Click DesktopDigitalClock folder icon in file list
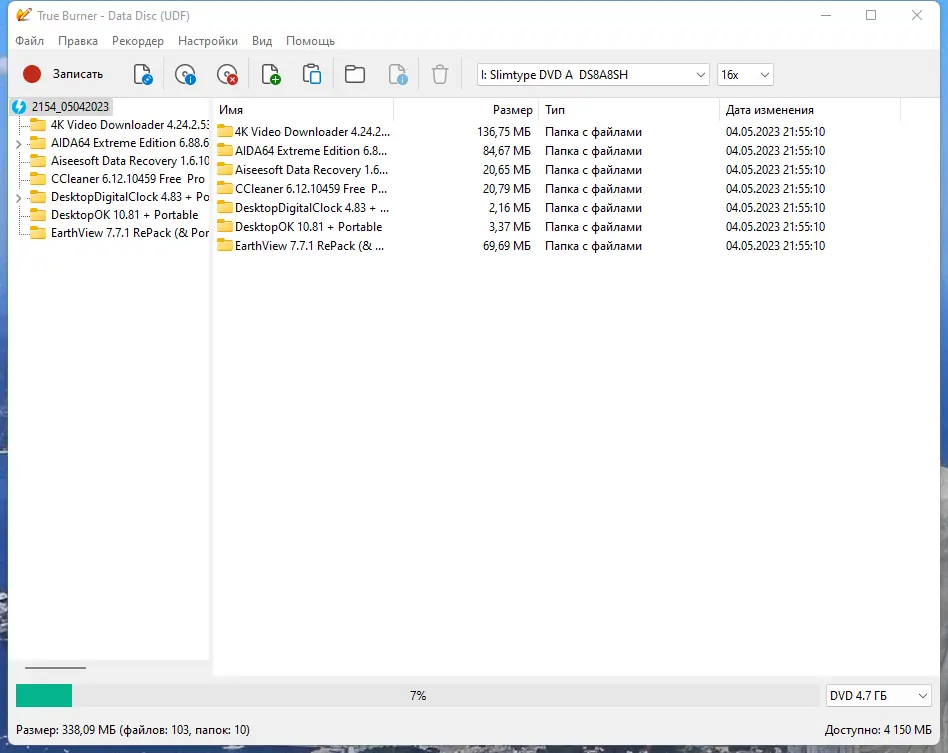 pyautogui.click(x=225, y=207)
